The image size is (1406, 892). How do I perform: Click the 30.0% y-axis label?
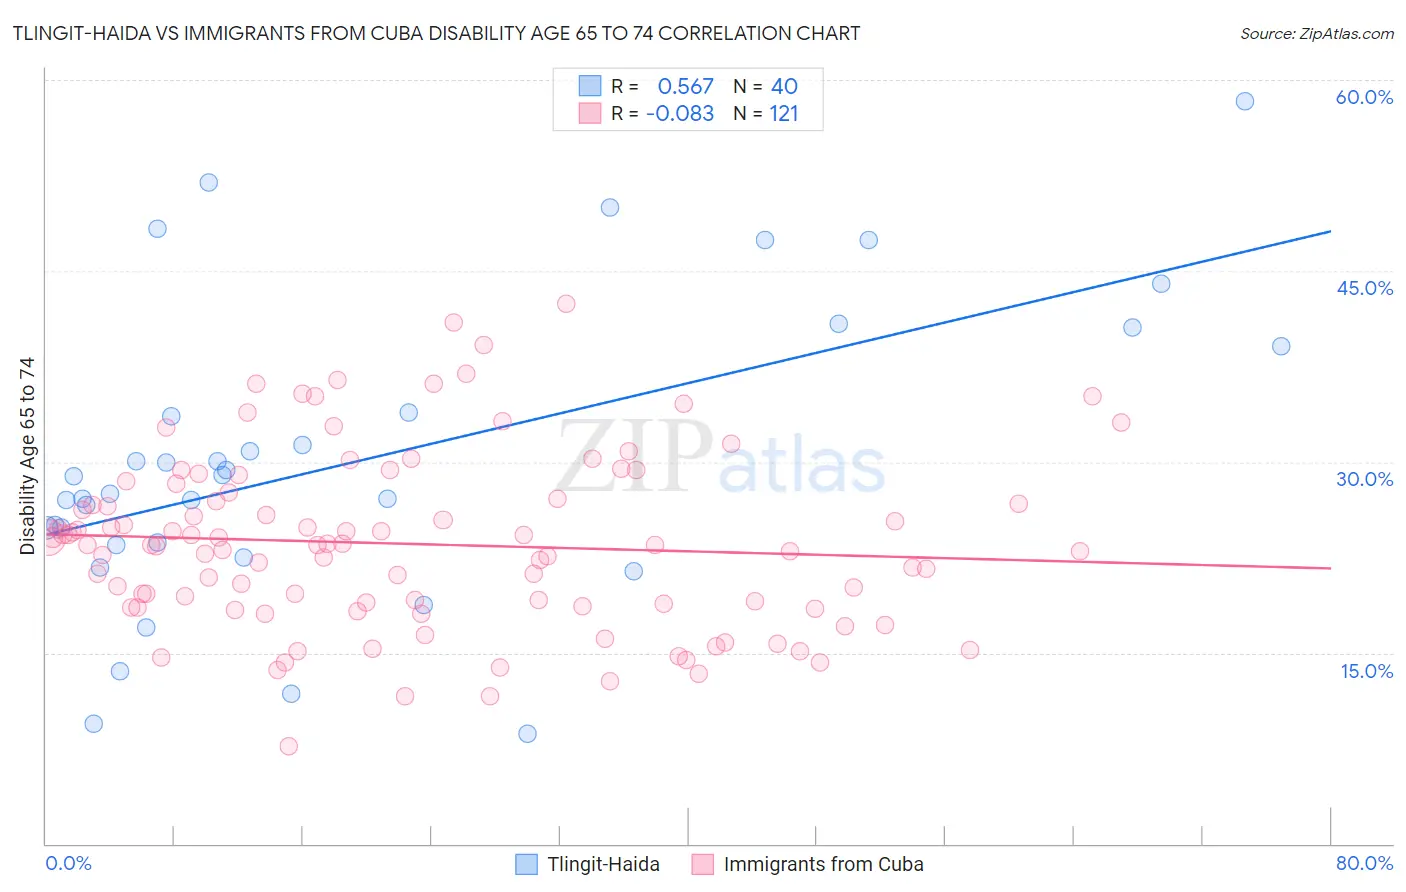[1364, 479]
